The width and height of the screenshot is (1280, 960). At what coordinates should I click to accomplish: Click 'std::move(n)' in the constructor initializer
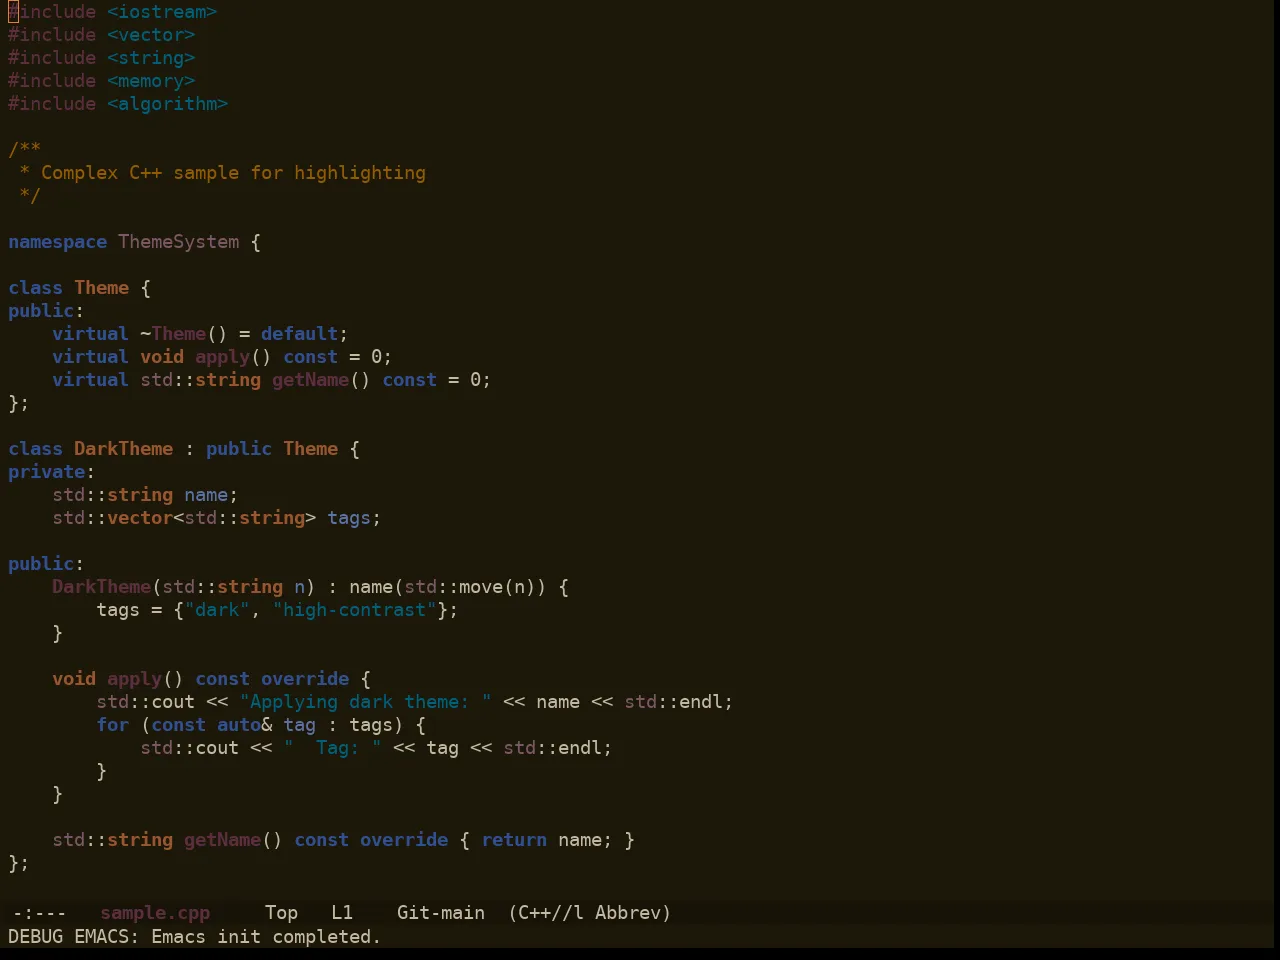[470, 587]
